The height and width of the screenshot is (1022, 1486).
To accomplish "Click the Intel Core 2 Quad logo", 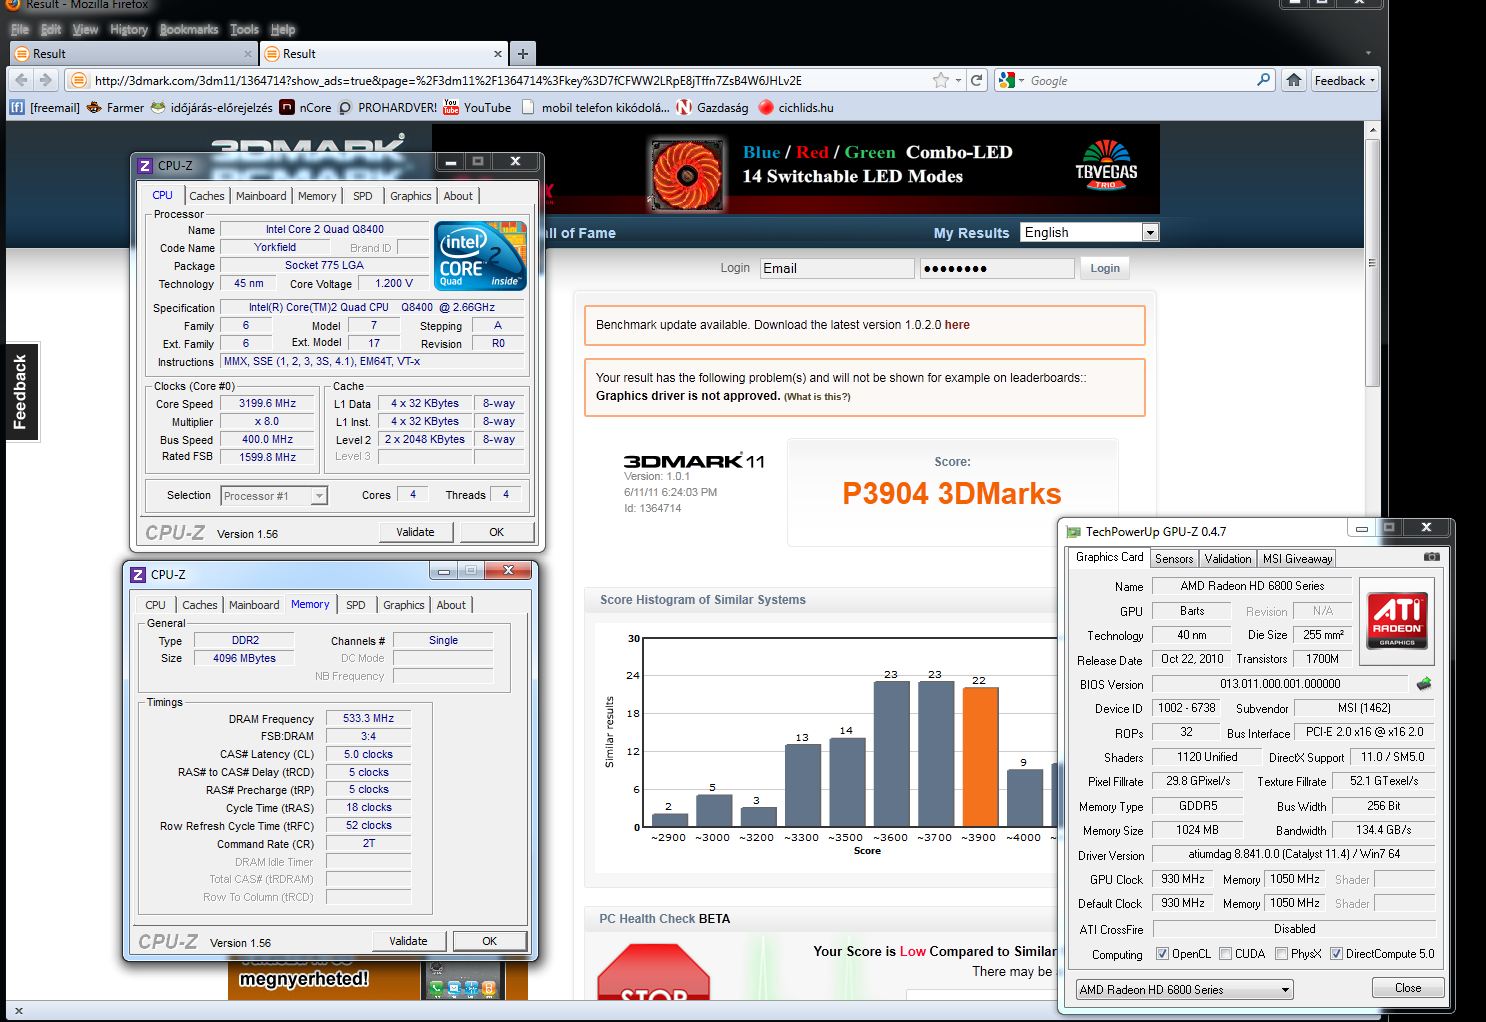I will click(x=480, y=256).
